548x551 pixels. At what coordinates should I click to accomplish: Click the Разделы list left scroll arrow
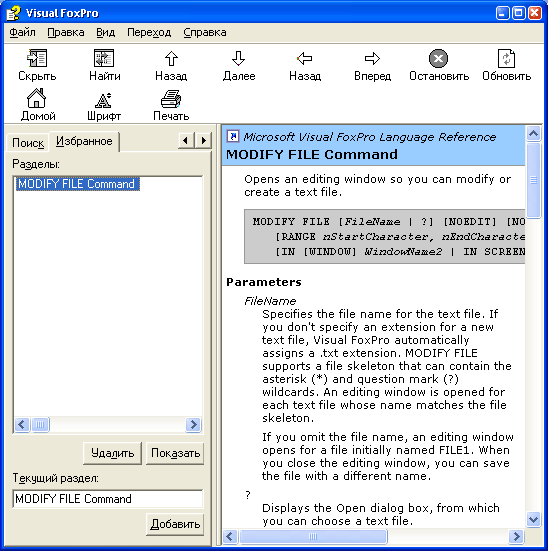[22, 424]
